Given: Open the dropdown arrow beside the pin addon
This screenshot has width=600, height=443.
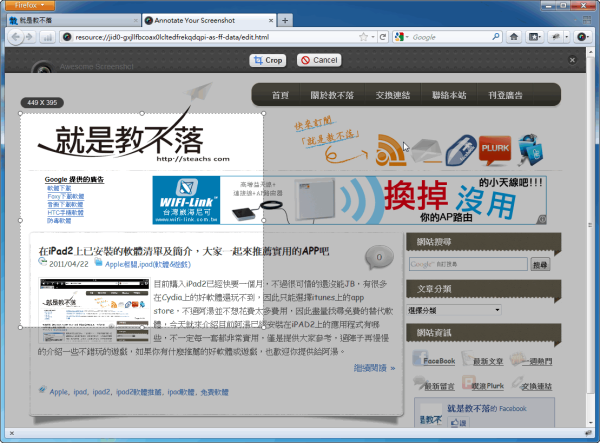Looking at the screenshot, I should 567,37.
